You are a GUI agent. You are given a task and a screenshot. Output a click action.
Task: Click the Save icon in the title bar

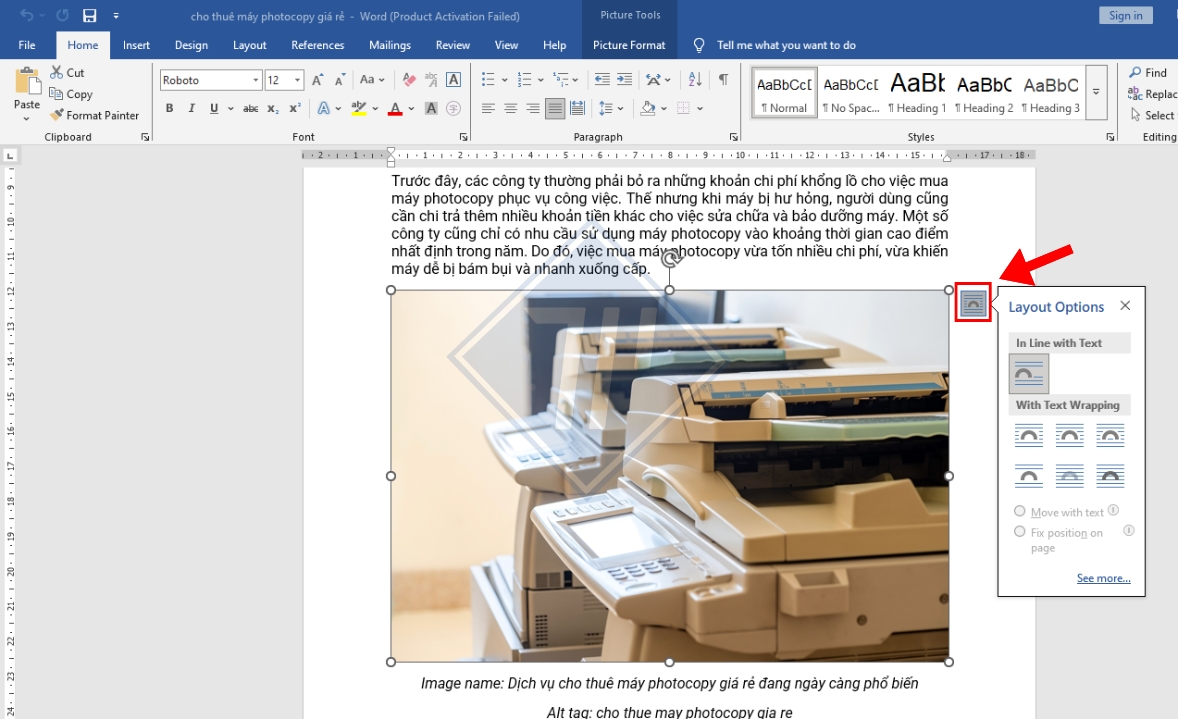pyautogui.click(x=89, y=16)
